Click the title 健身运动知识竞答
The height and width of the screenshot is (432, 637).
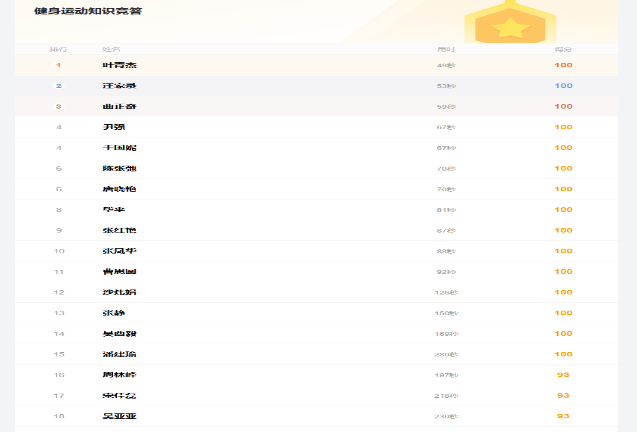click(x=88, y=11)
